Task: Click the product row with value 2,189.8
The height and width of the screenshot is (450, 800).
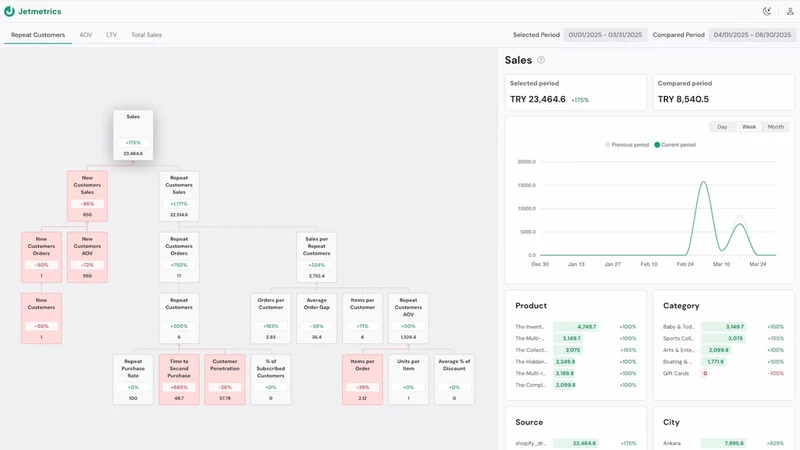Action: 576,373
